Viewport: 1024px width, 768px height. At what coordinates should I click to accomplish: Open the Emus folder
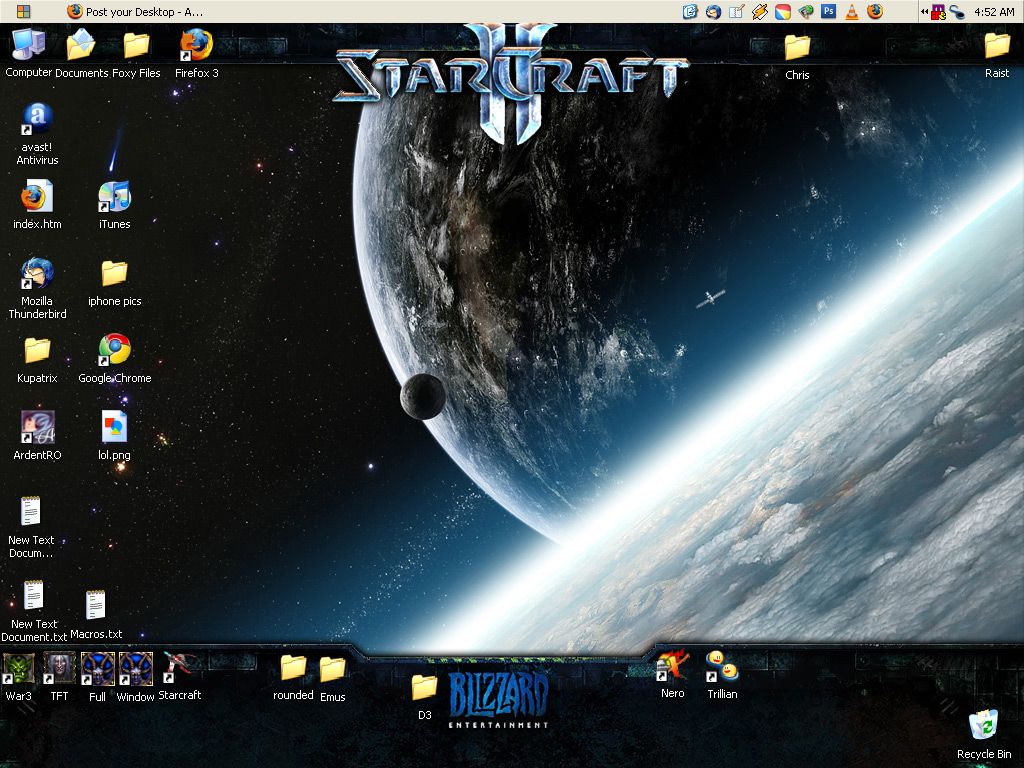point(332,678)
